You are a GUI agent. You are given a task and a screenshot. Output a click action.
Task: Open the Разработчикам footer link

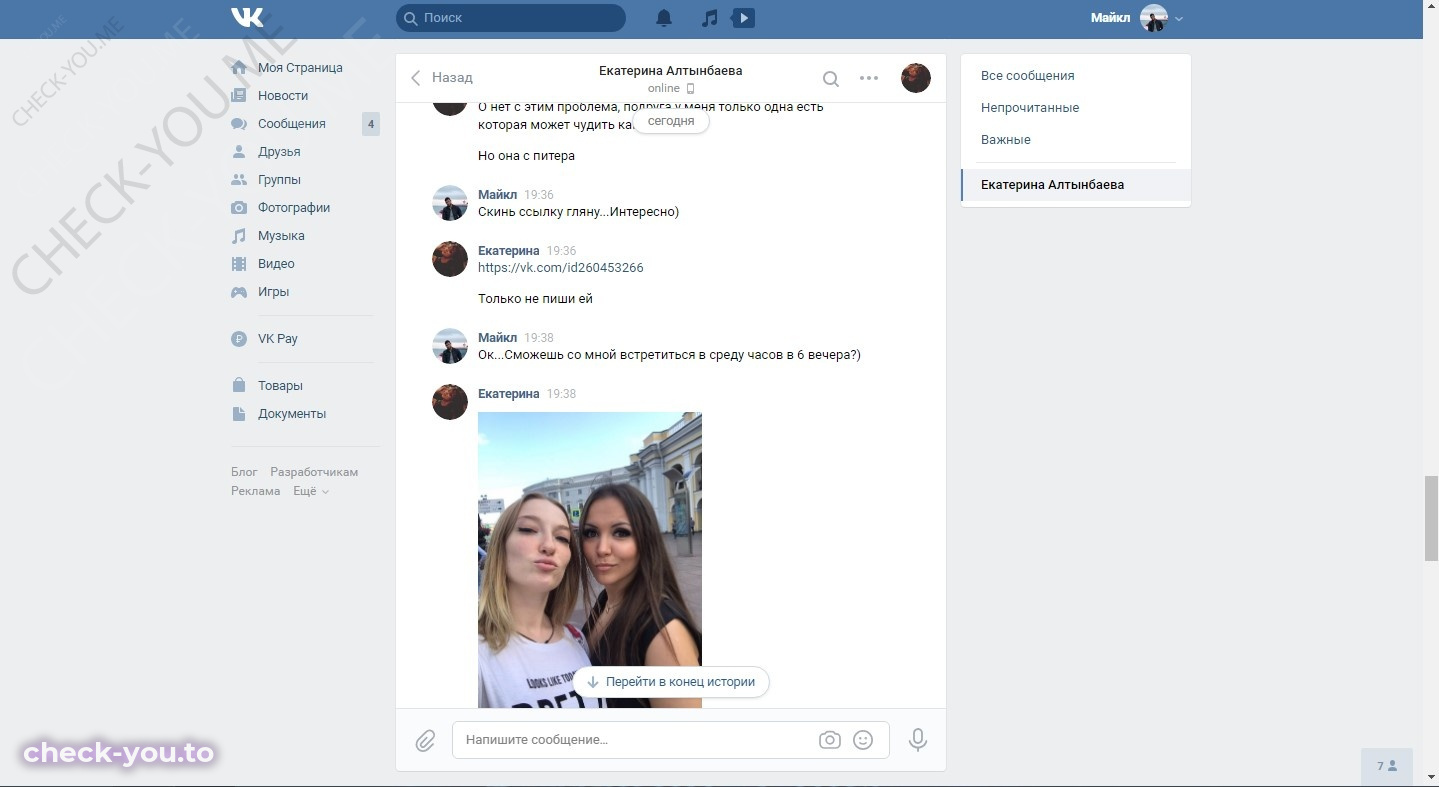(x=314, y=472)
